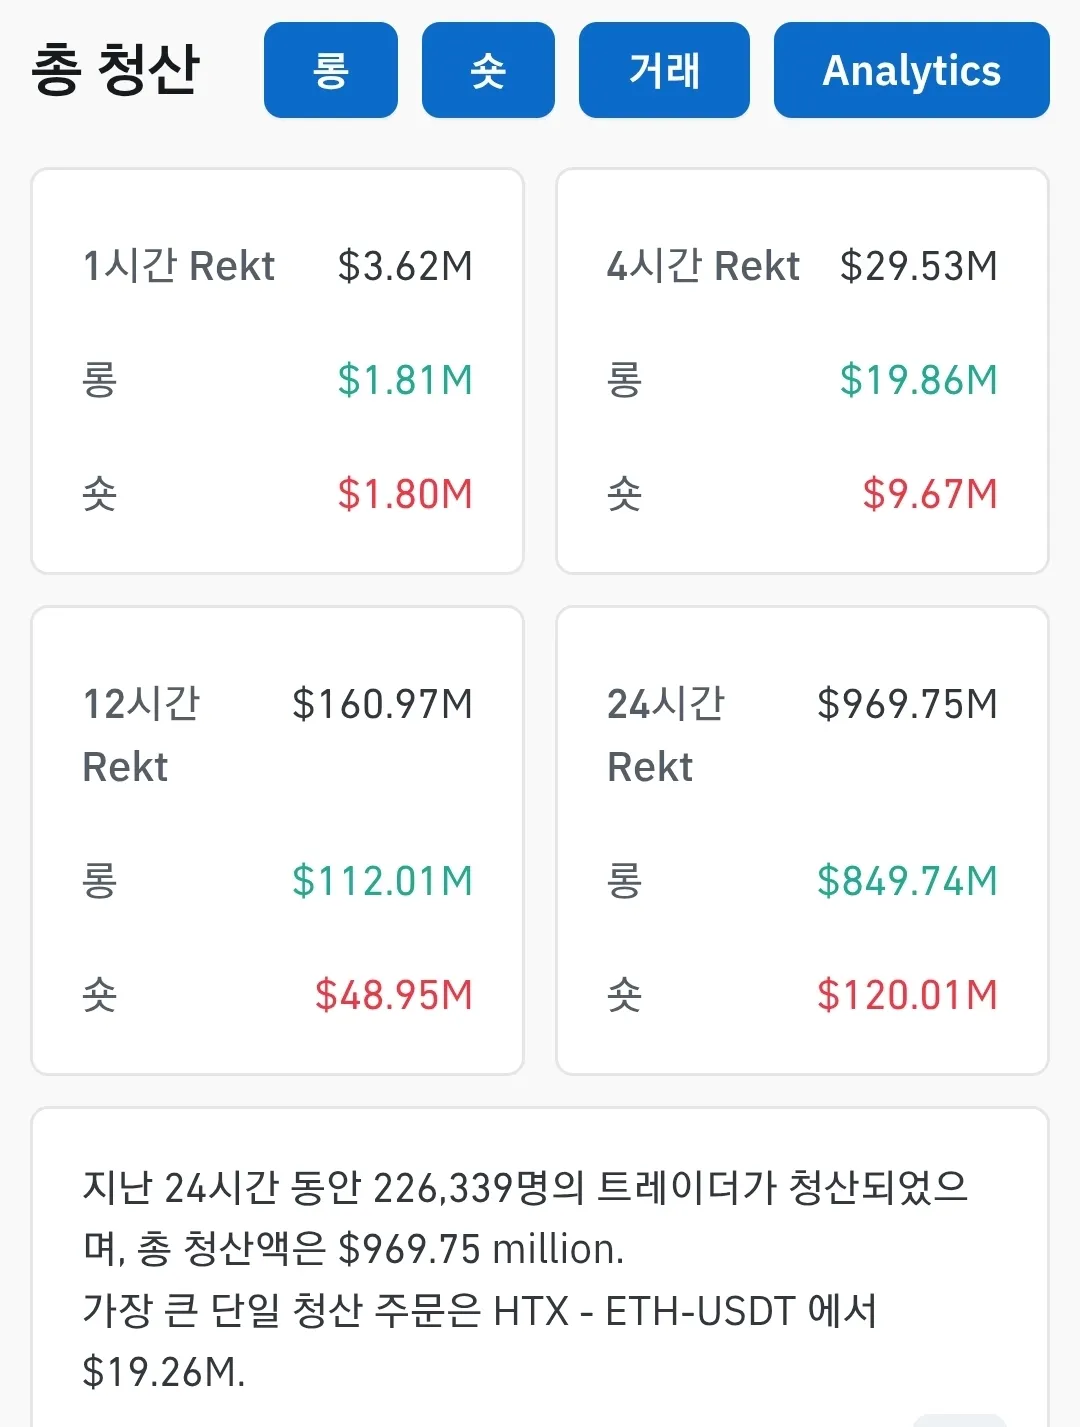Click the 1-hour long value $1.81M
Viewport: 1080px width, 1427px height.
(405, 380)
